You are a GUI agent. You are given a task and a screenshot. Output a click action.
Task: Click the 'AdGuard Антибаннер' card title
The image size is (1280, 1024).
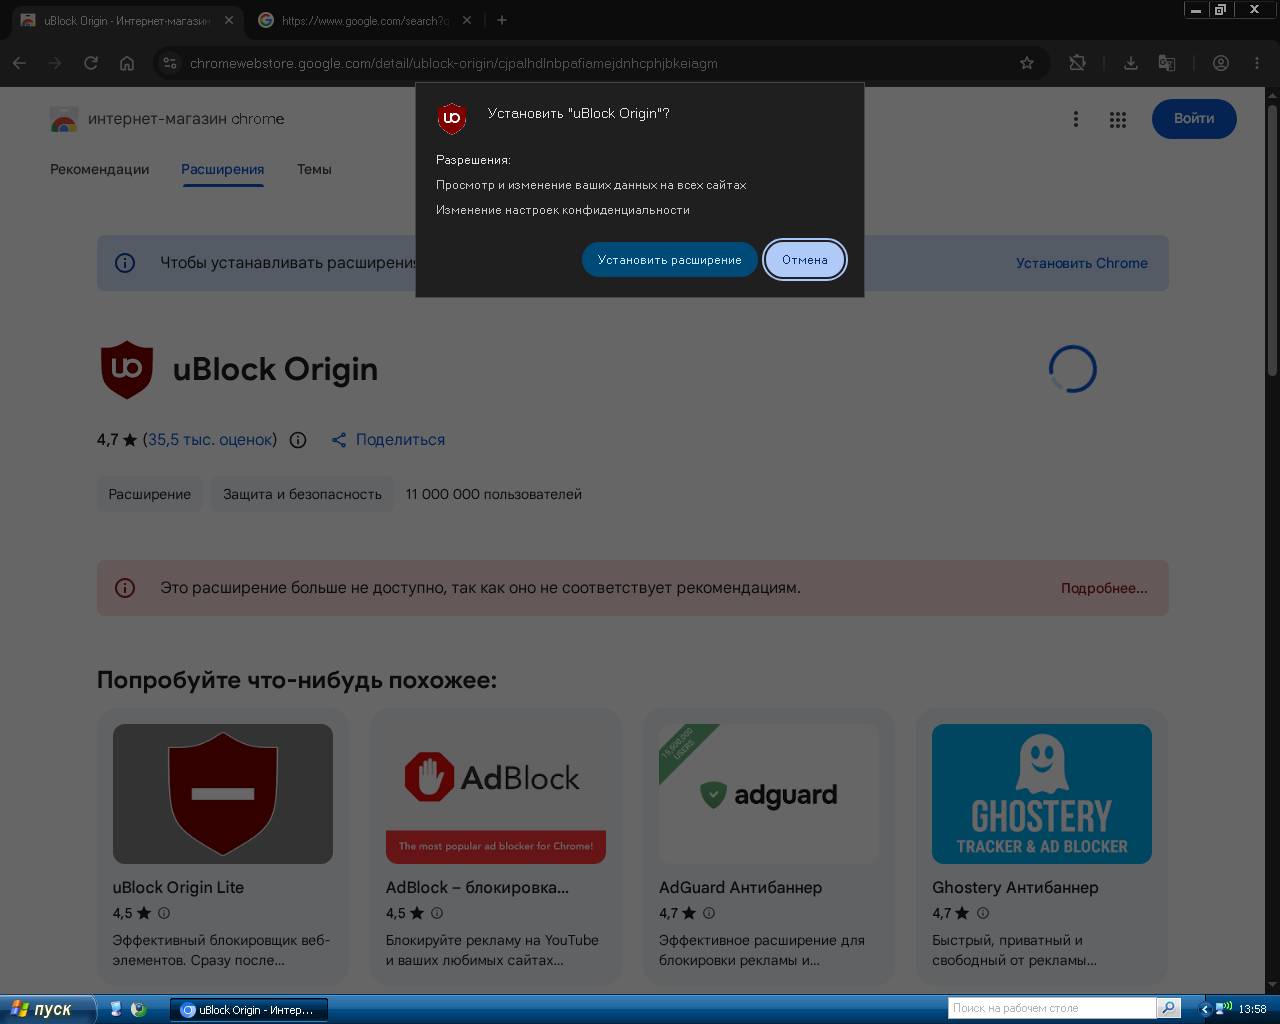point(740,887)
